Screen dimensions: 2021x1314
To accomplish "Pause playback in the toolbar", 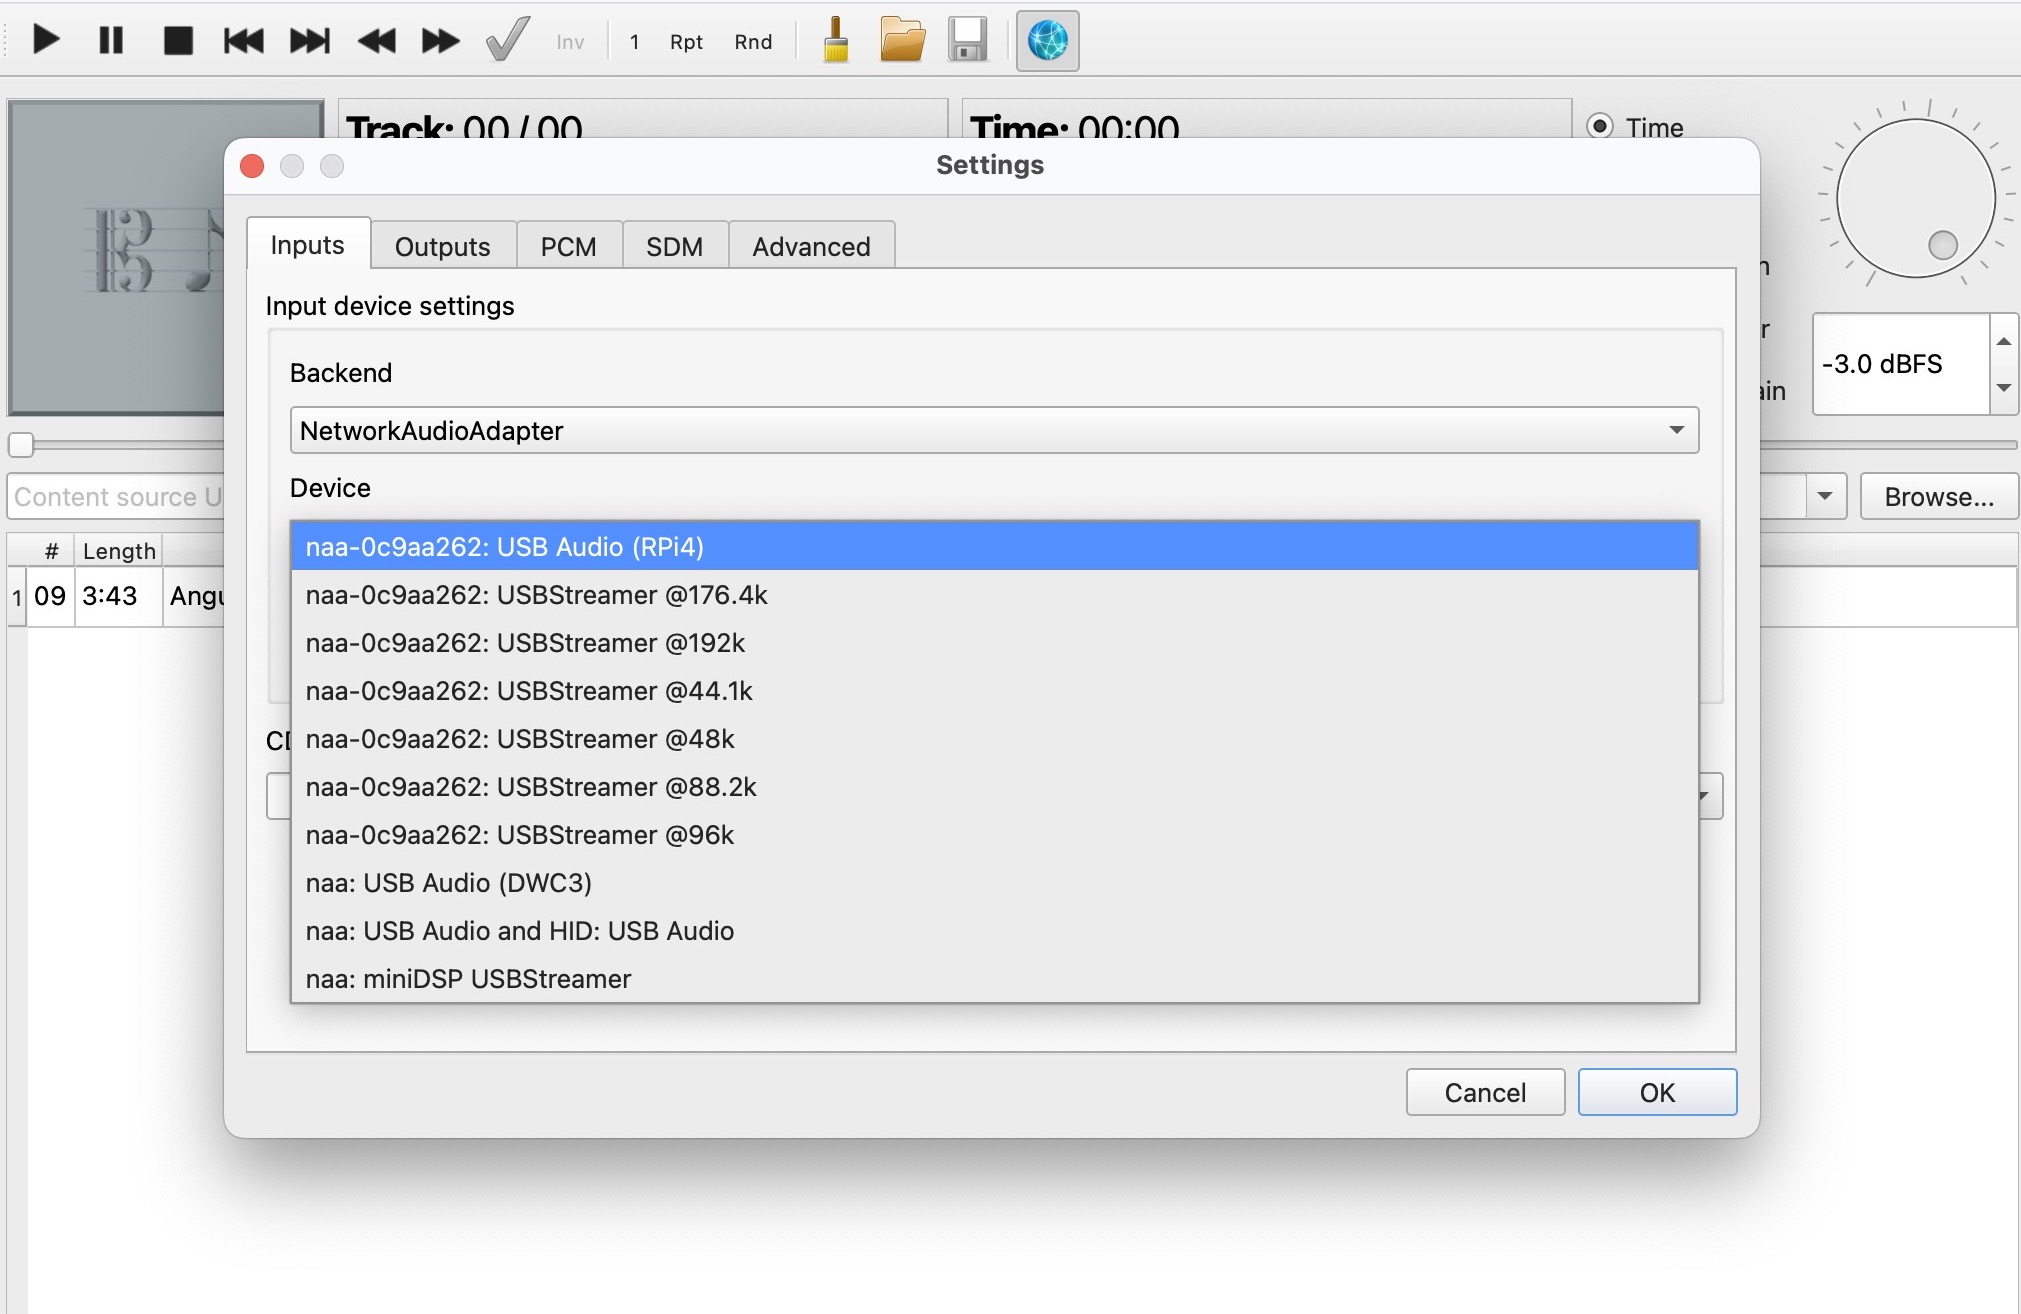I will pos(111,41).
